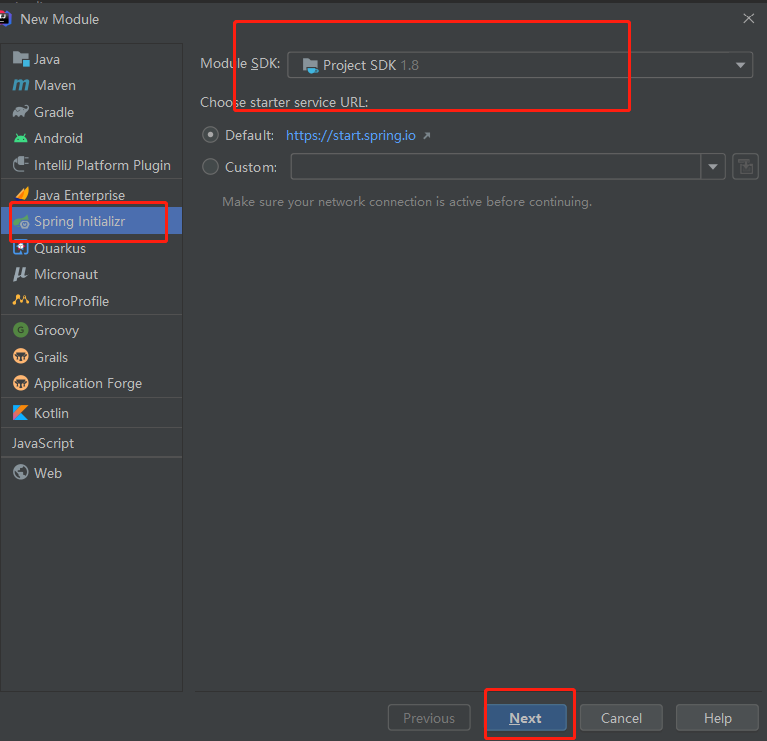767x741 pixels.
Task: Choose Quarkus module type
Action: (x=91, y=248)
